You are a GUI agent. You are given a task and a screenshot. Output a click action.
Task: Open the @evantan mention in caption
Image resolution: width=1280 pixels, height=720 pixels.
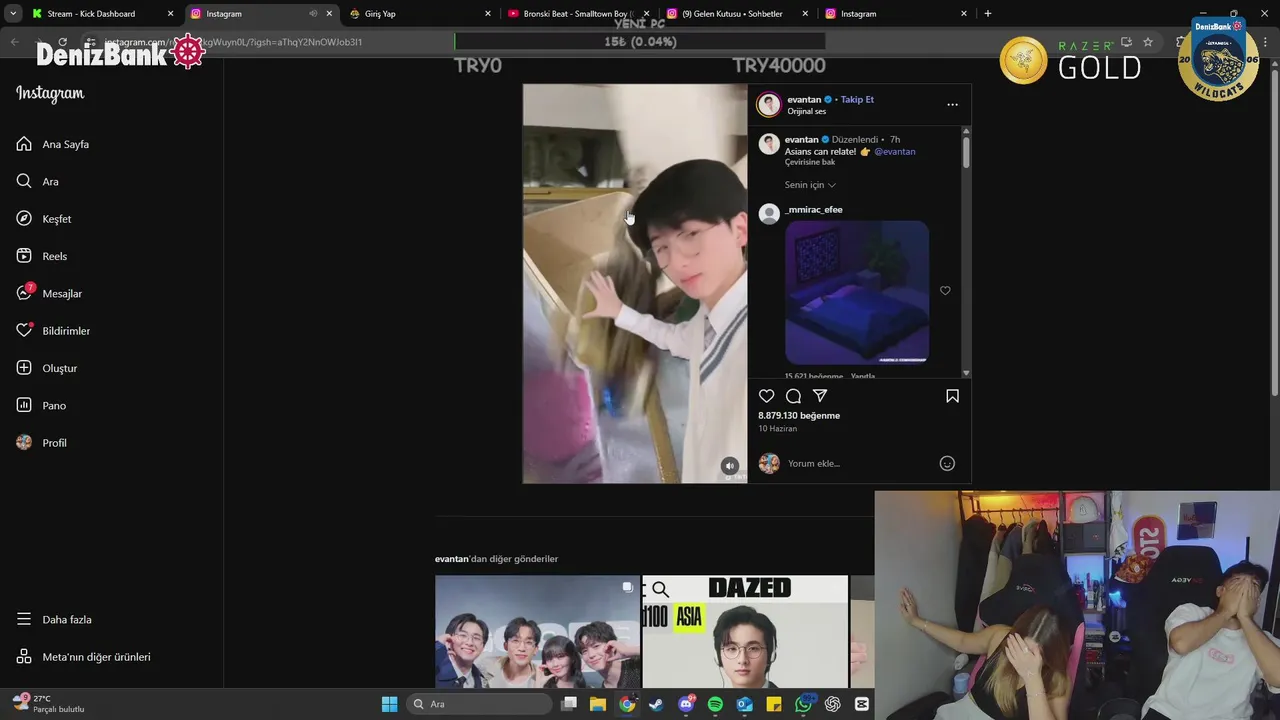point(895,152)
